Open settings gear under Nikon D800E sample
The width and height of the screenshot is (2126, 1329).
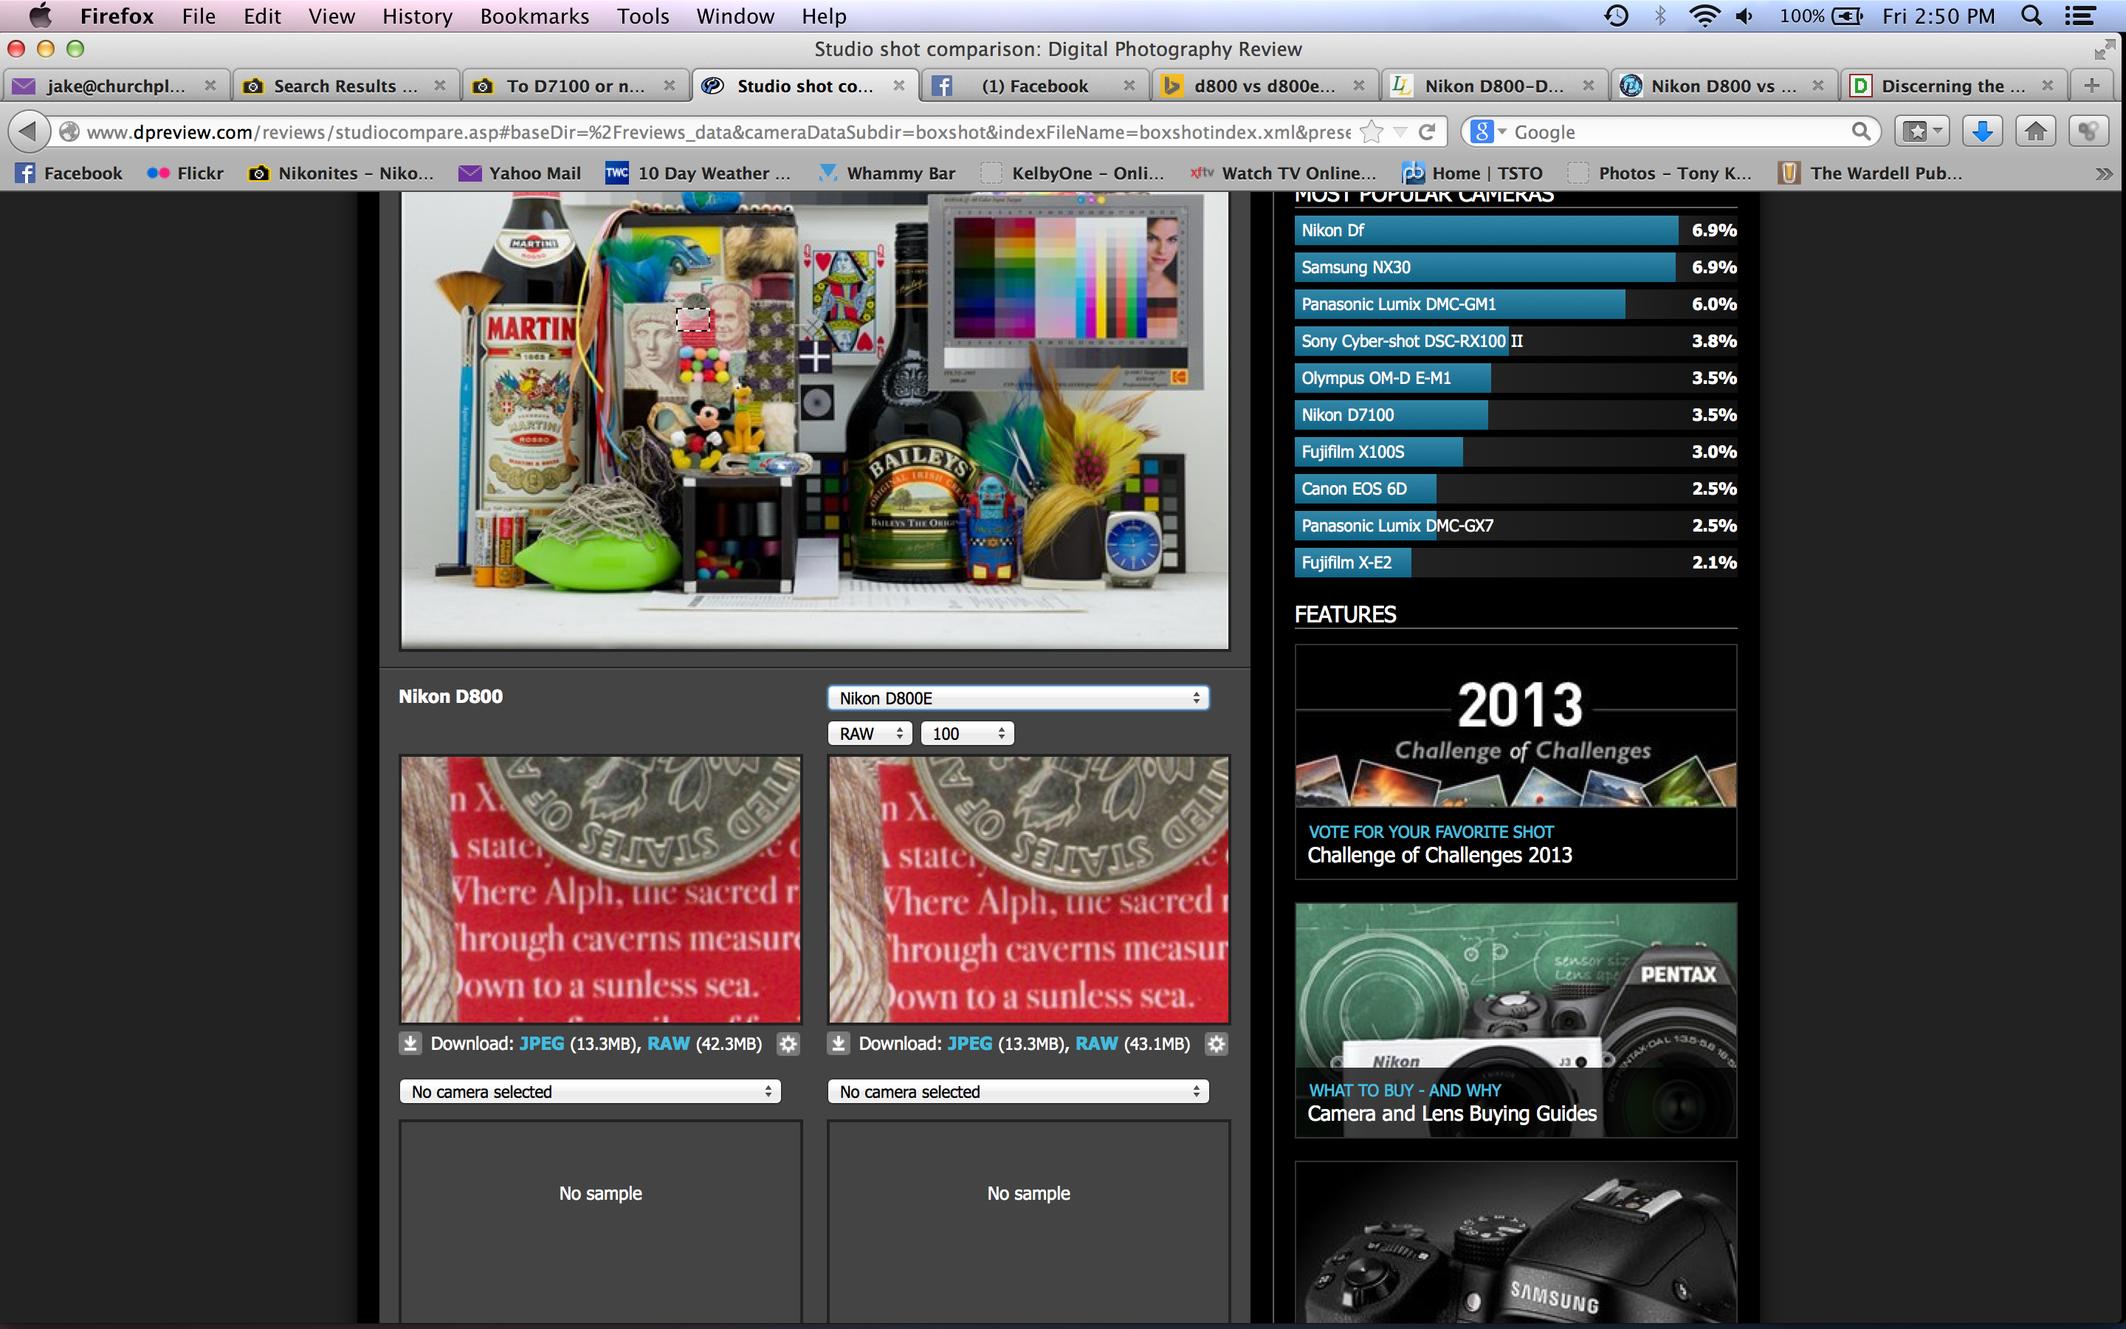coord(1216,1044)
